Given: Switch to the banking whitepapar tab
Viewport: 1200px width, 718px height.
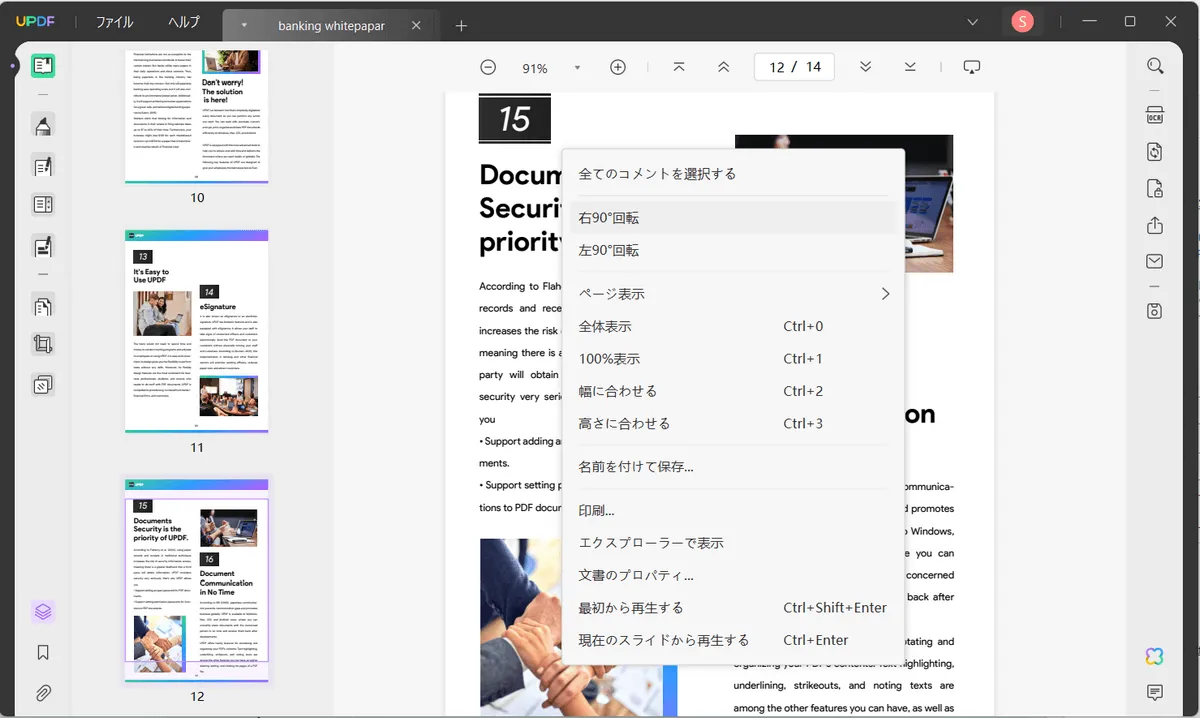Looking at the screenshot, I should 331,26.
